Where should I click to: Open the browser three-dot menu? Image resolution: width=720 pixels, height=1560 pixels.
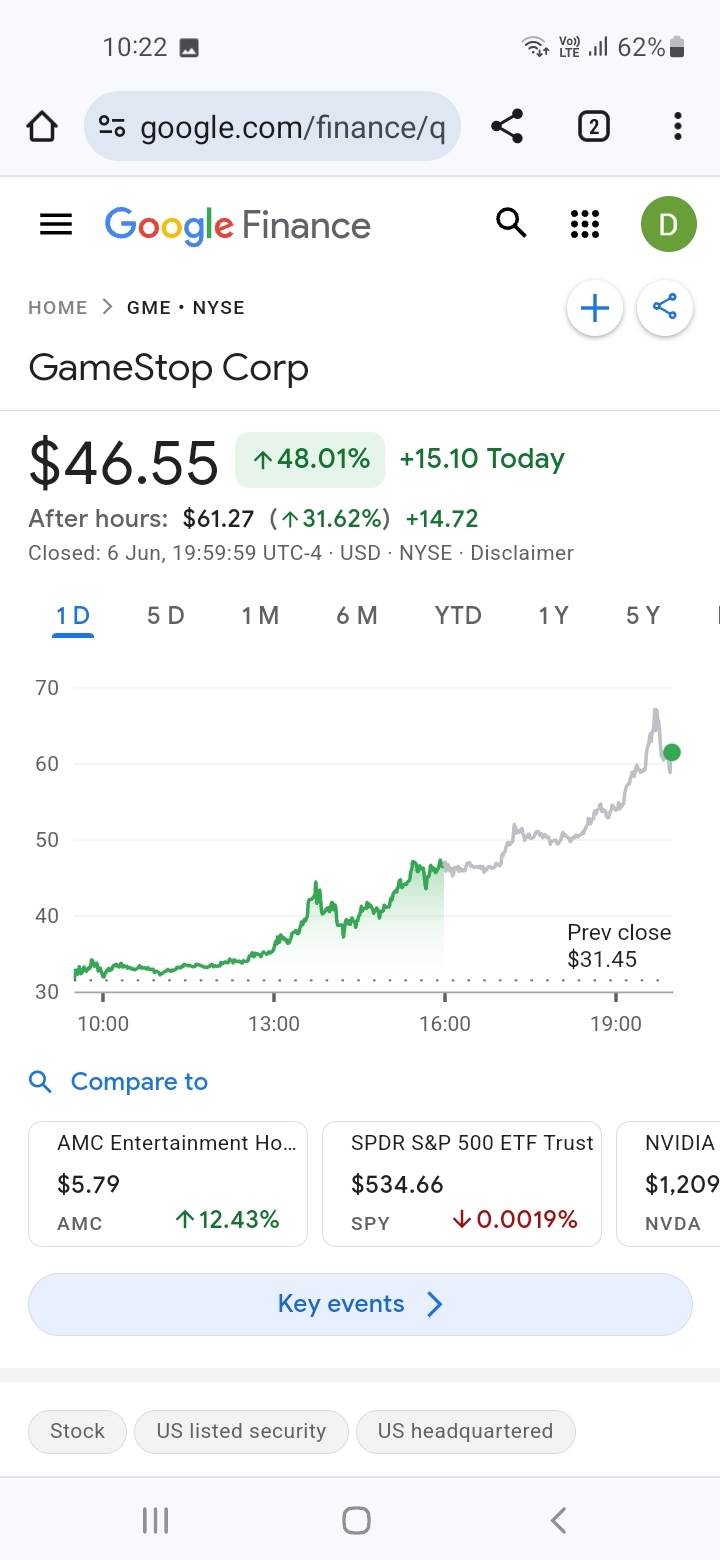pos(677,127)
